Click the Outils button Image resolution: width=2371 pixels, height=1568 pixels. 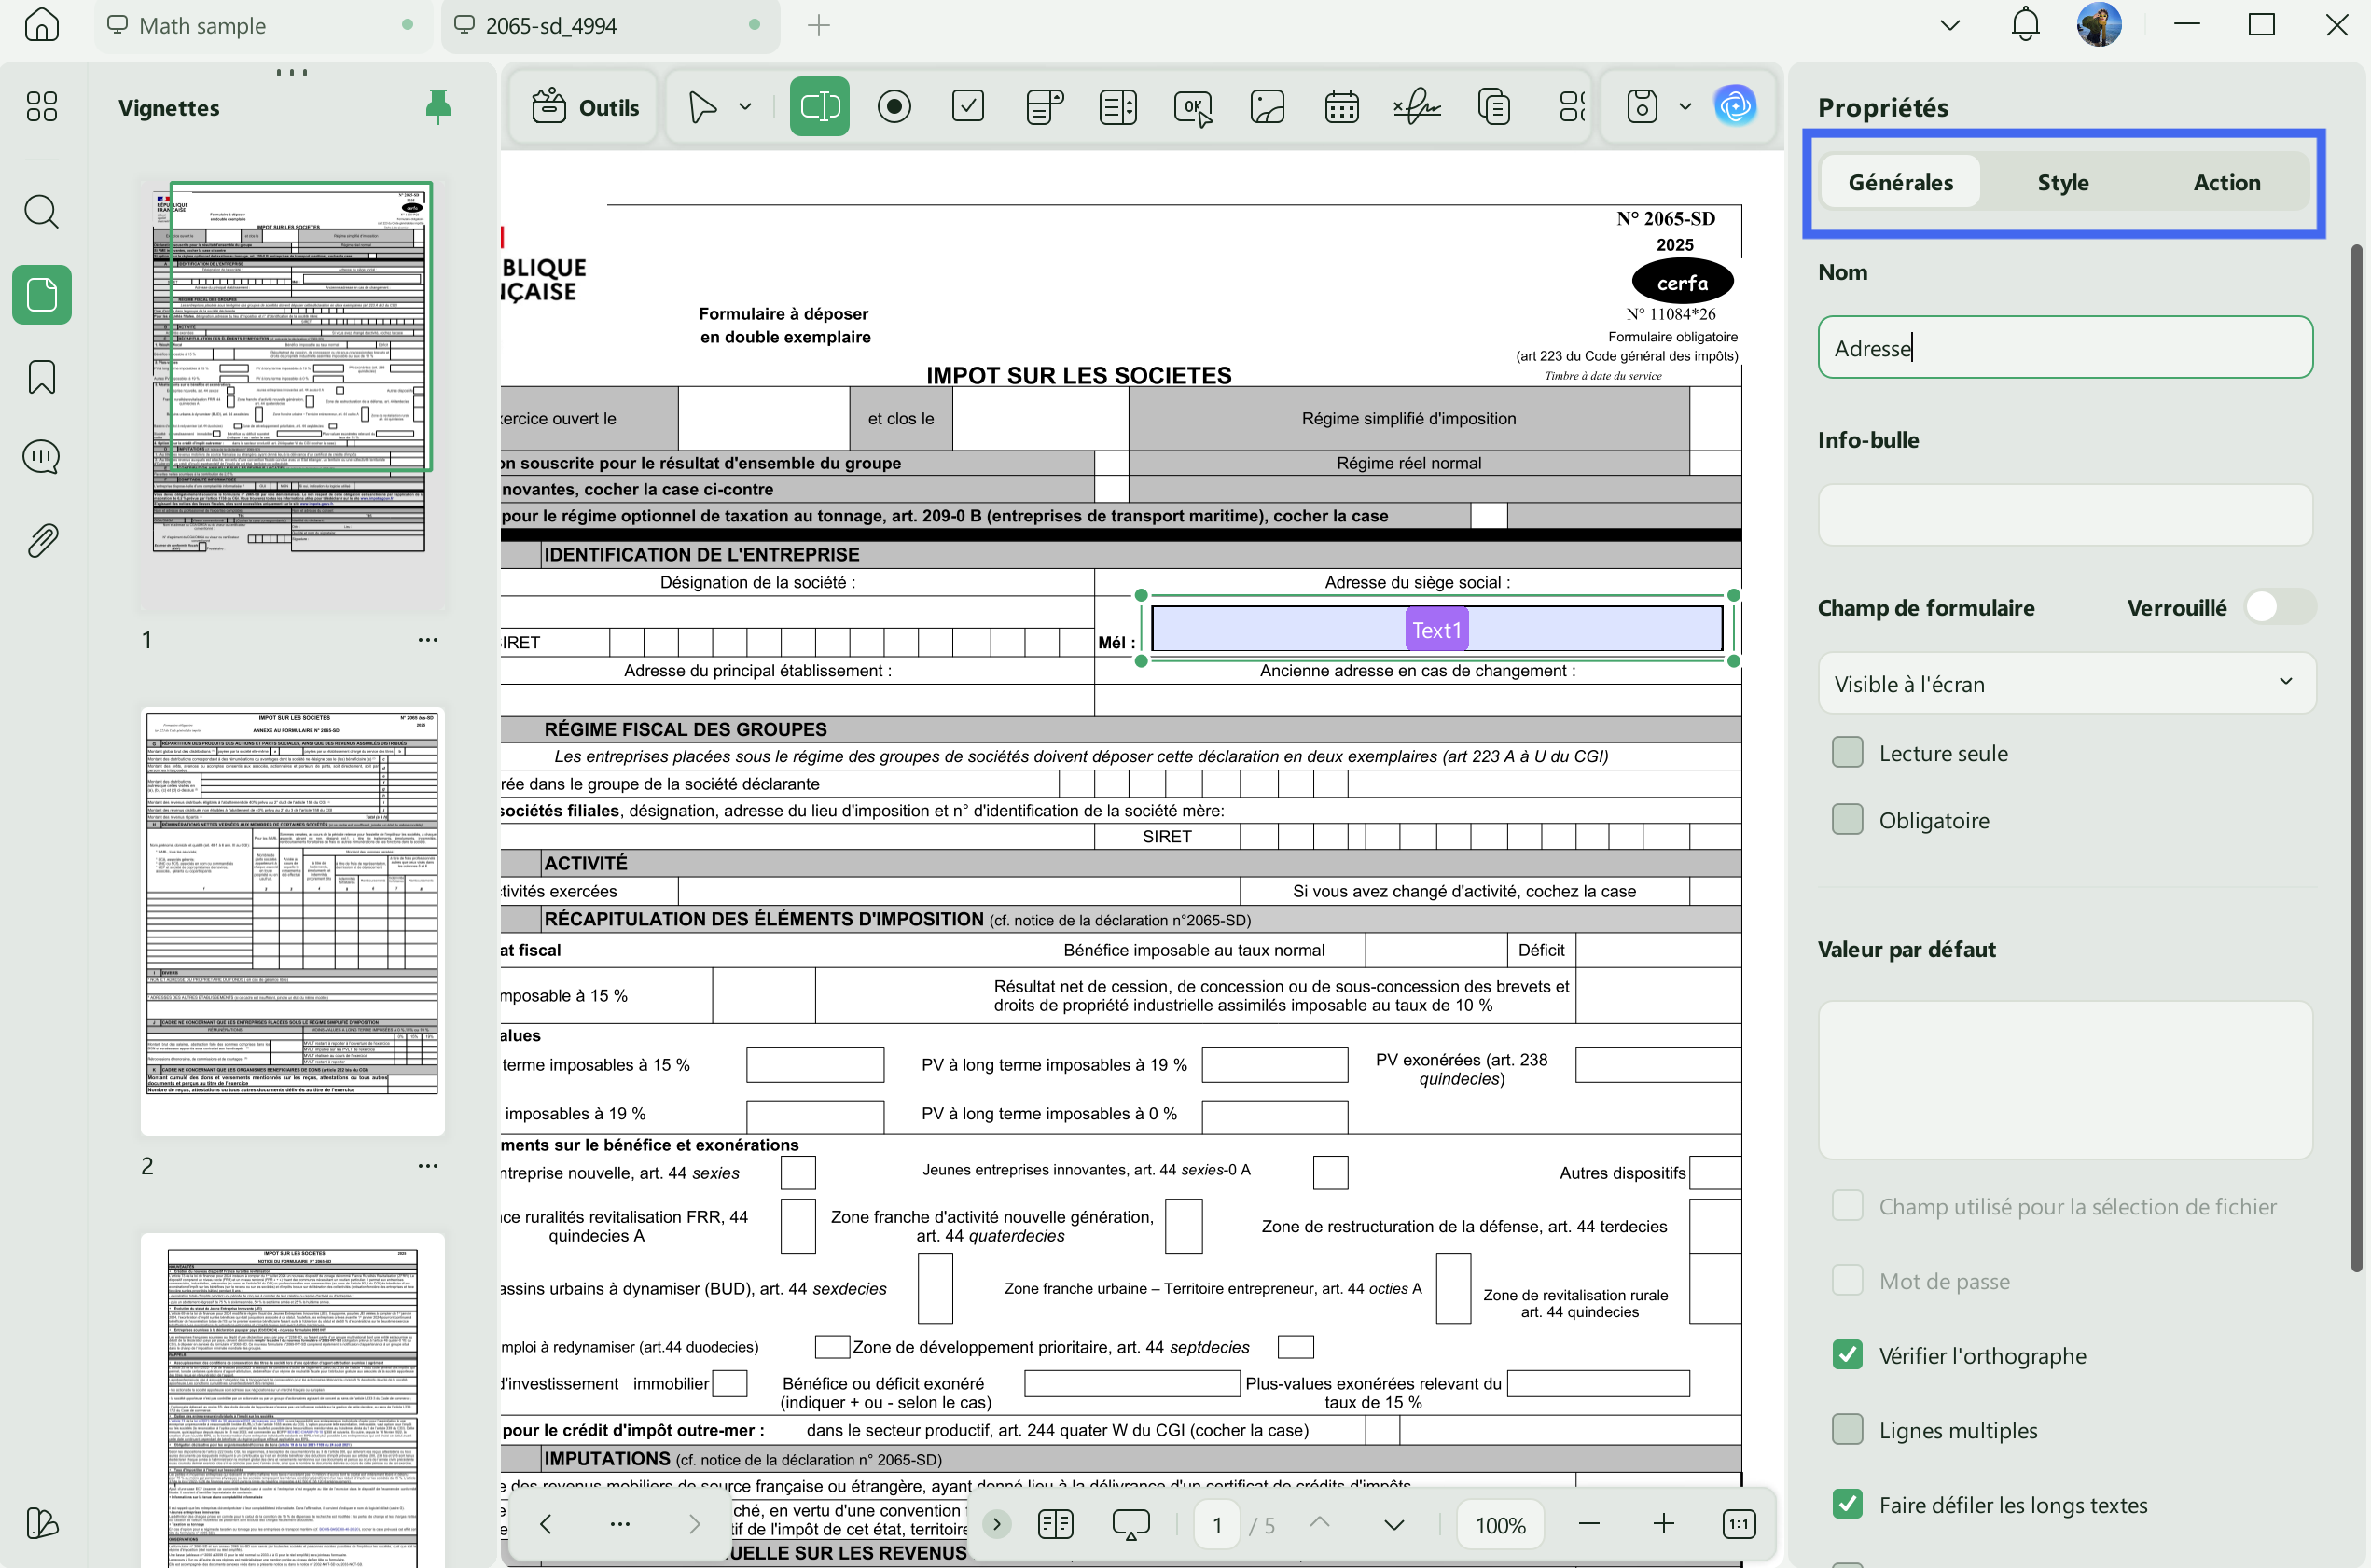click(x=585, y=107)
